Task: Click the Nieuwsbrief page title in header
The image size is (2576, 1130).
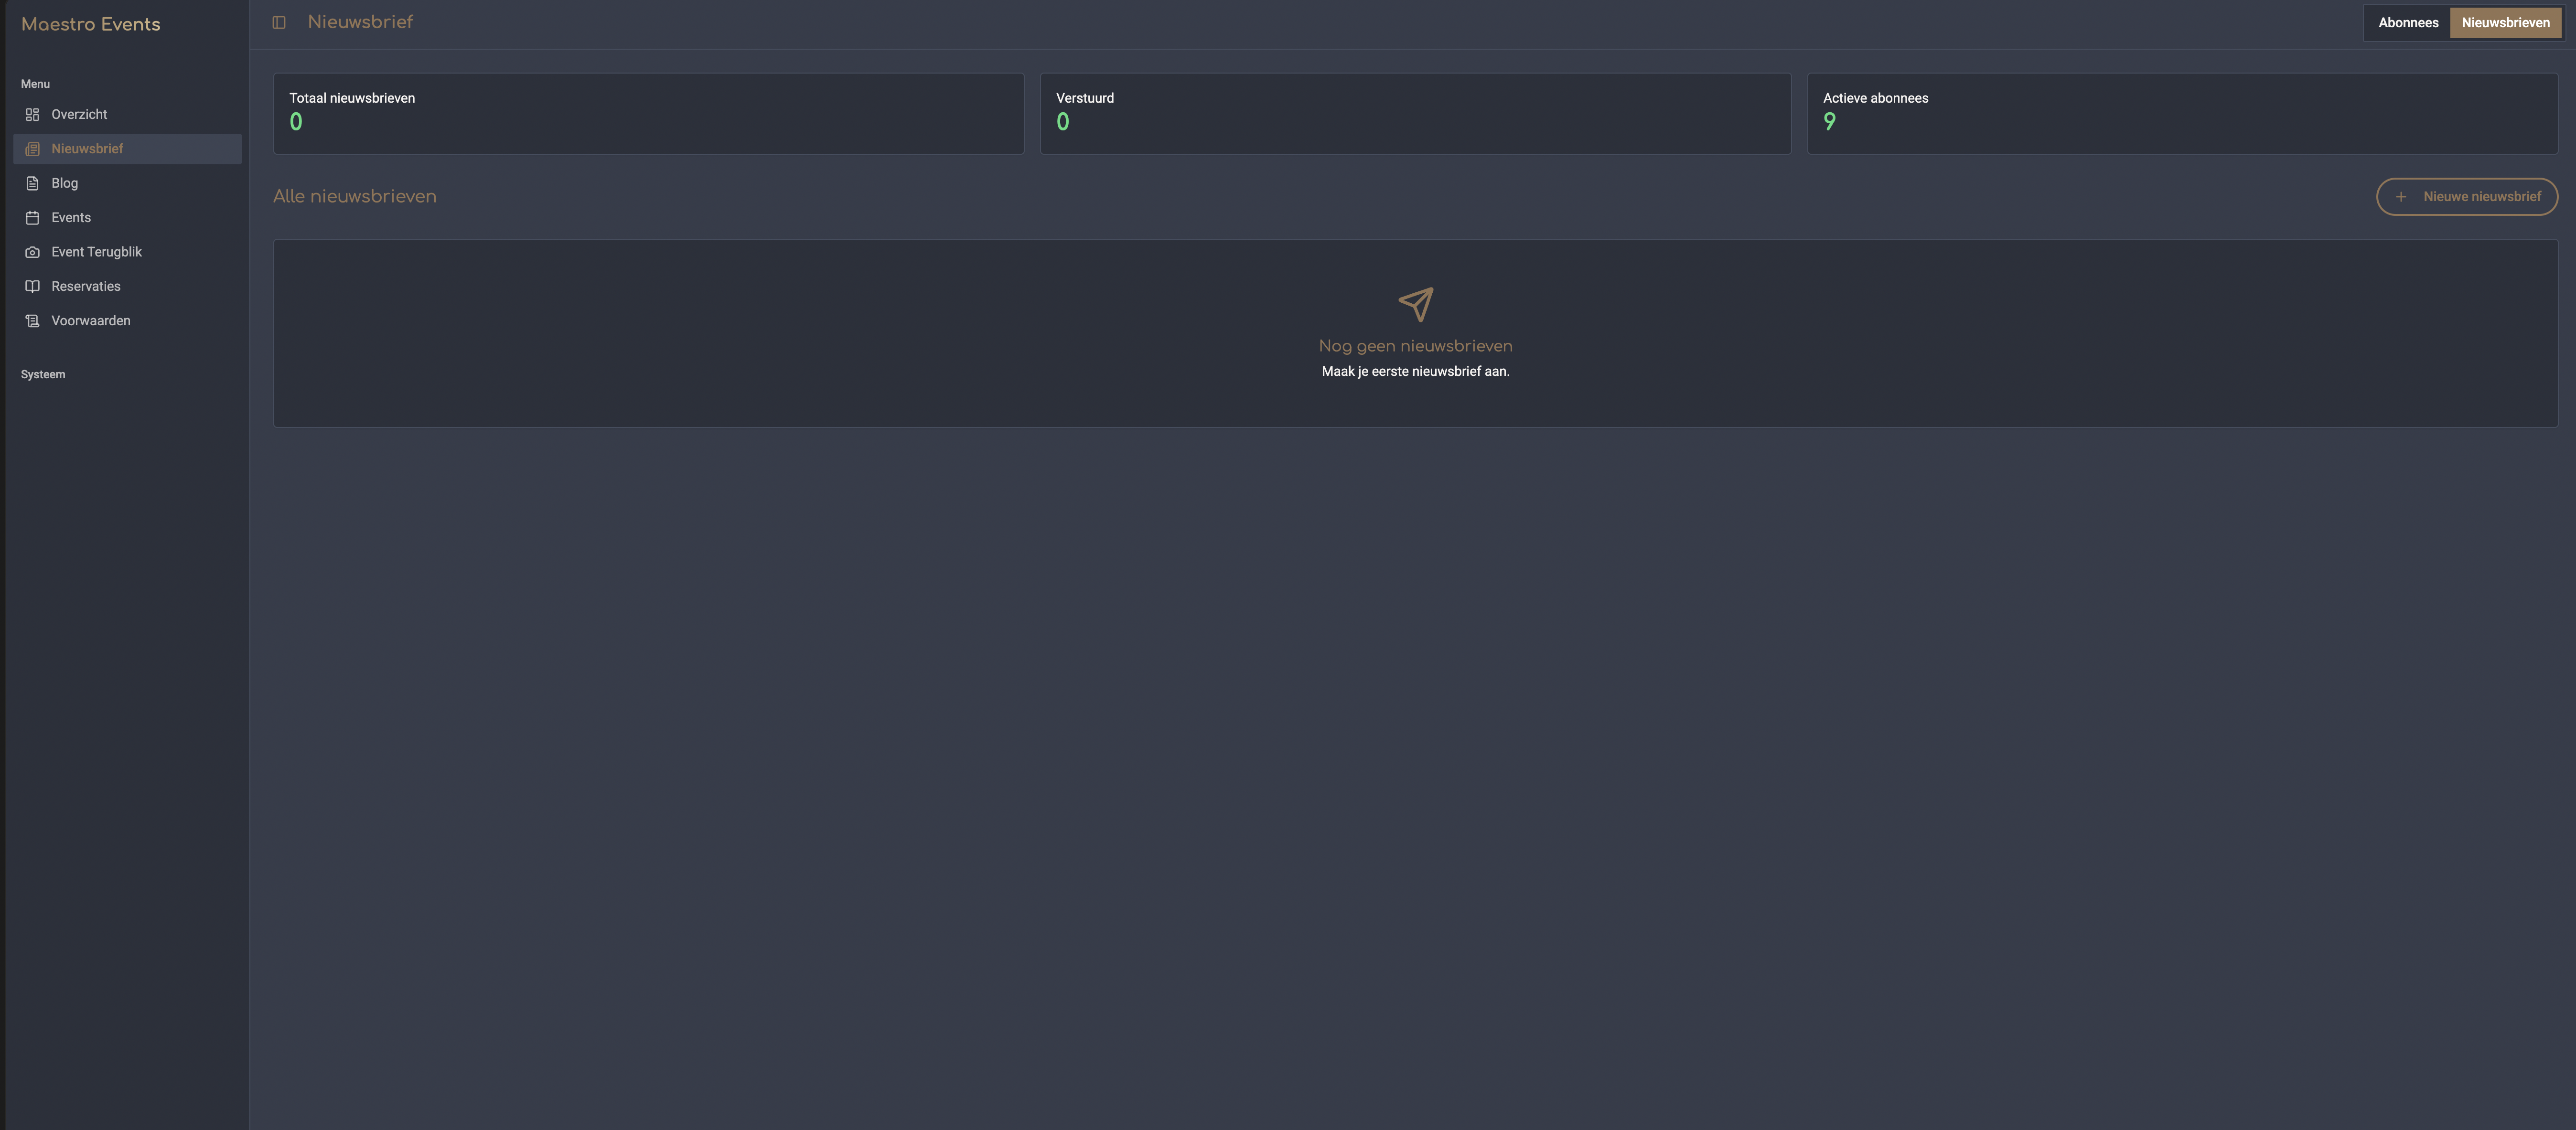Action: tap(360, 23)
